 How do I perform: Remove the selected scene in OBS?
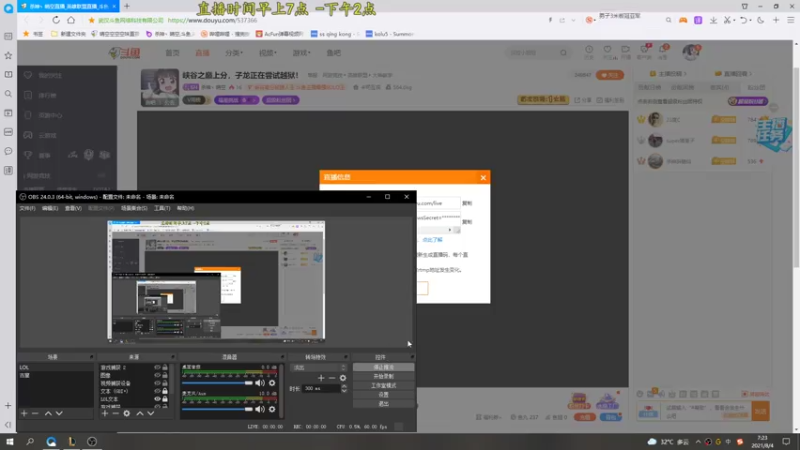tap(35, 413)
